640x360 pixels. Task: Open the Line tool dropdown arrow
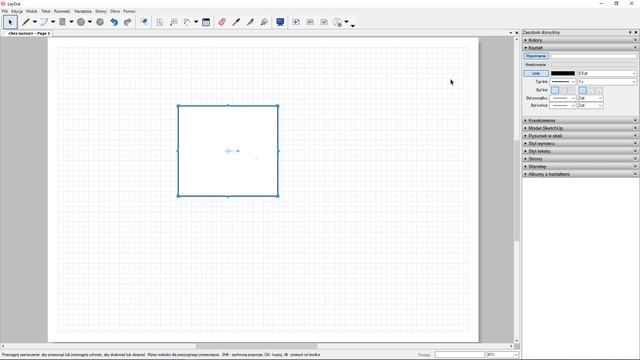coord(35,22)
